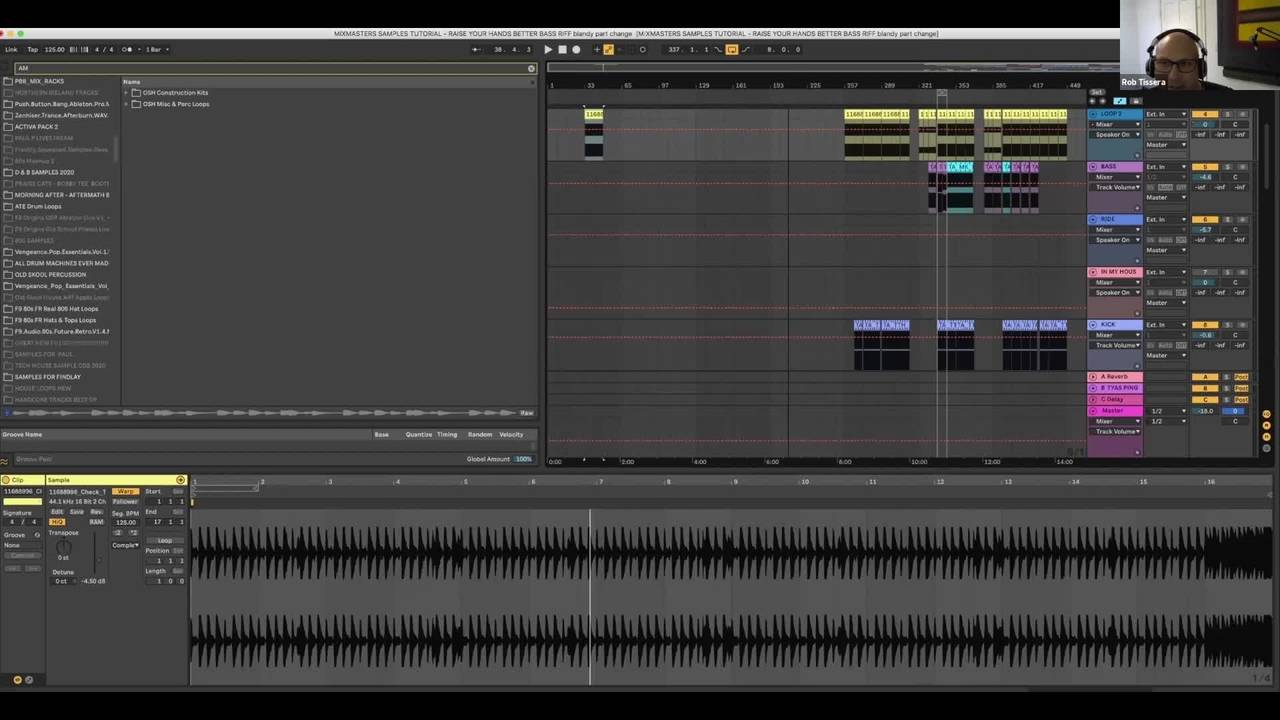Toggle the RAM mode button
Image resolution: width=1280 pixels, height=720 pixels.
click(x=96, y=522)
